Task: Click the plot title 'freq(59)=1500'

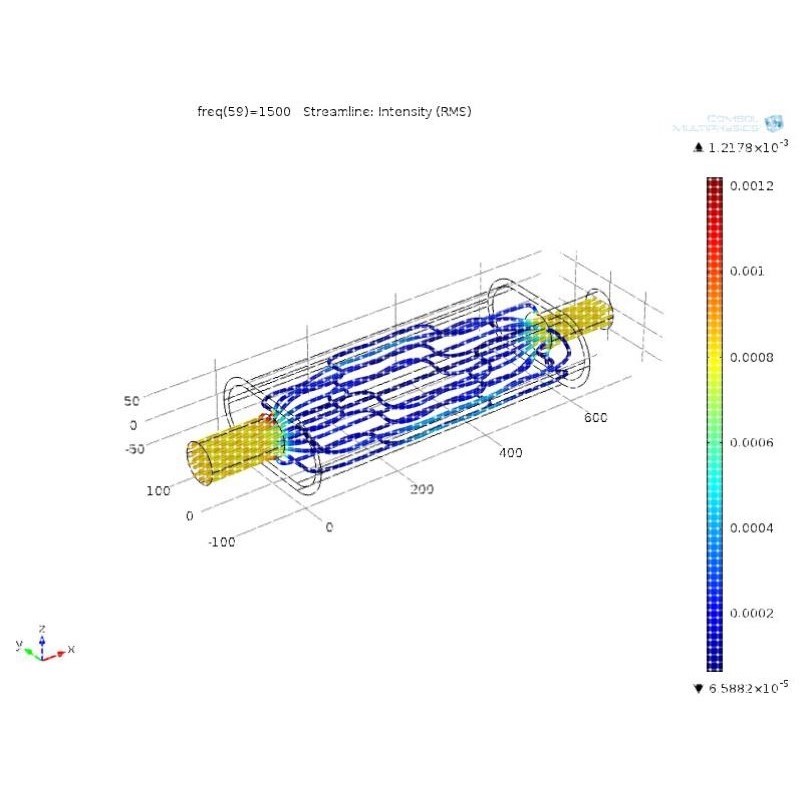Action: (244, 112)
